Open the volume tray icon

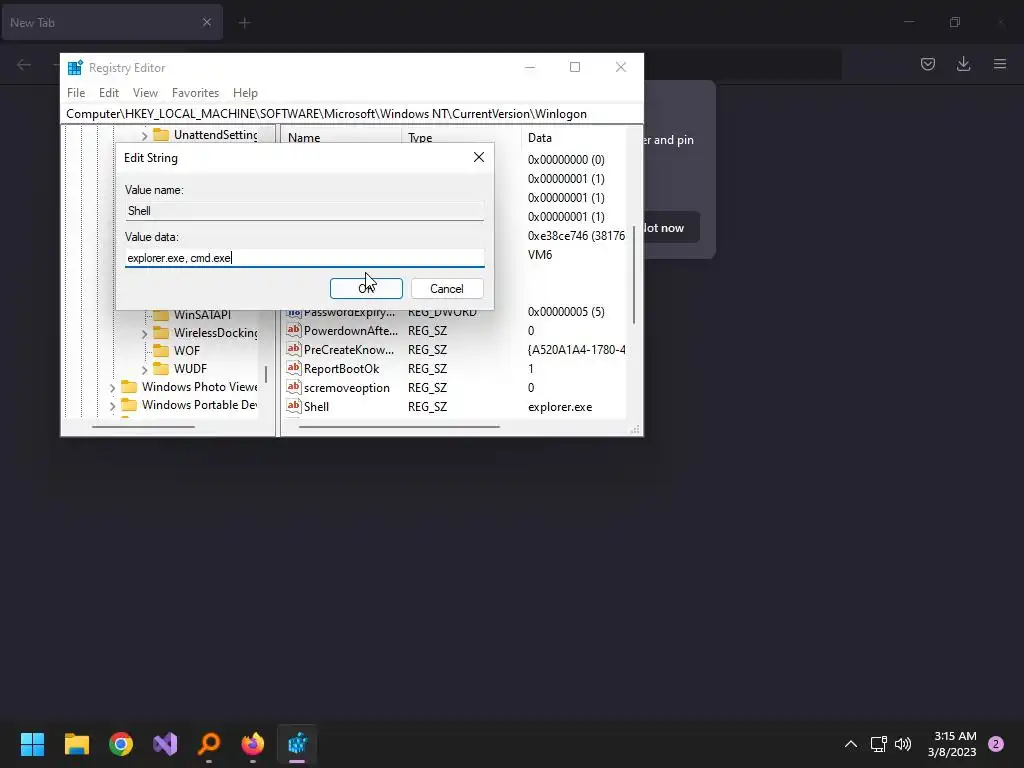coord(903,744)
